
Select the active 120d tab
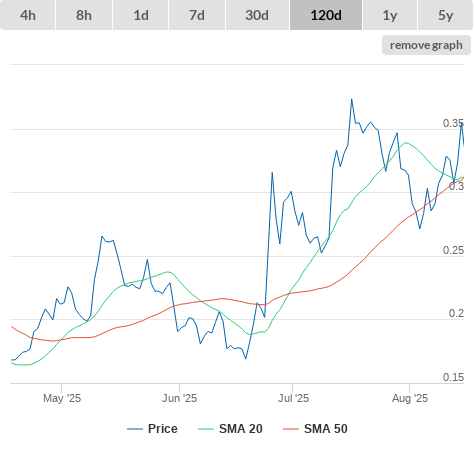[x=326, y=15]
